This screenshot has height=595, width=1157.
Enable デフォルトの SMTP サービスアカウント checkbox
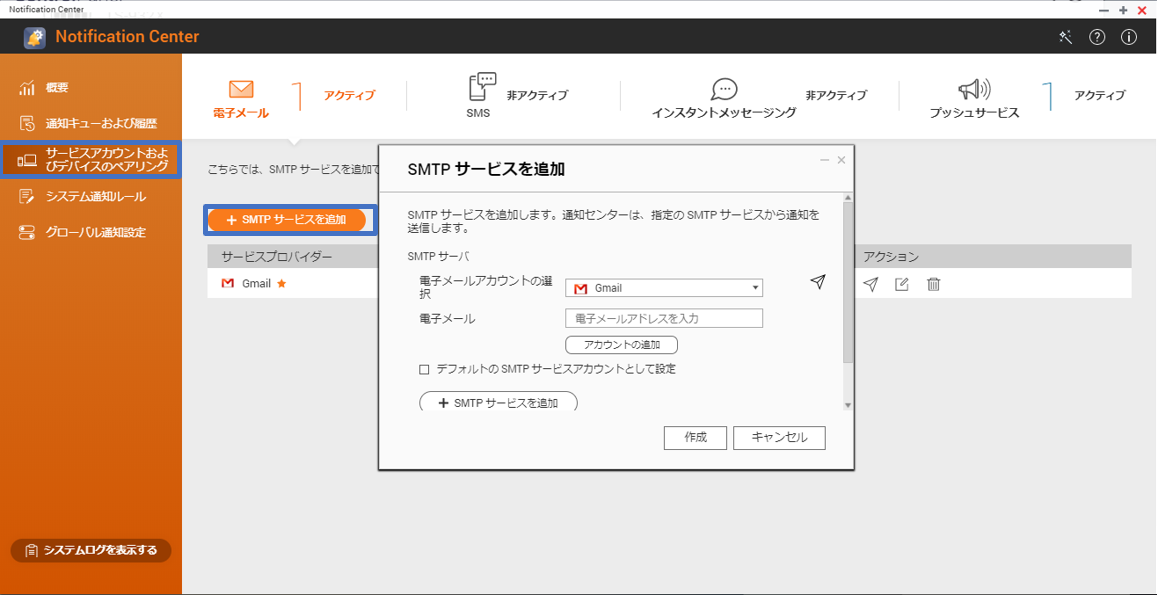424,369
